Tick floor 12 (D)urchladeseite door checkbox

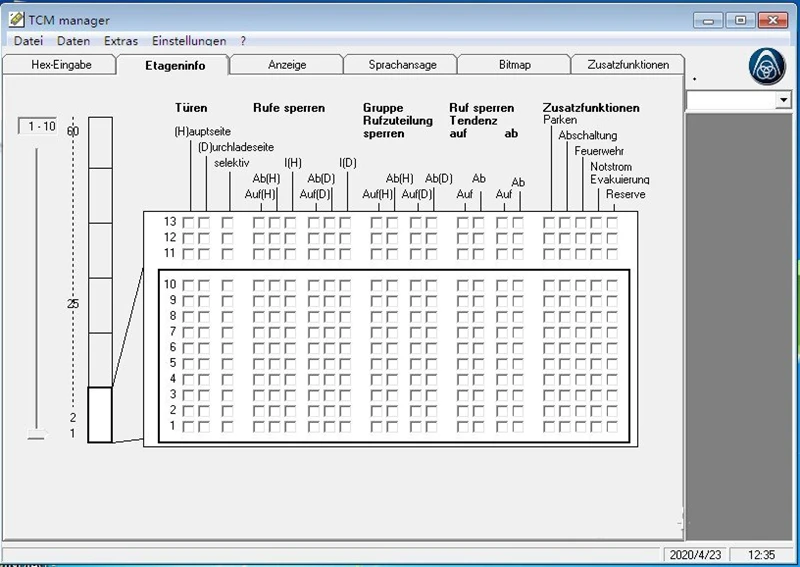204,238
